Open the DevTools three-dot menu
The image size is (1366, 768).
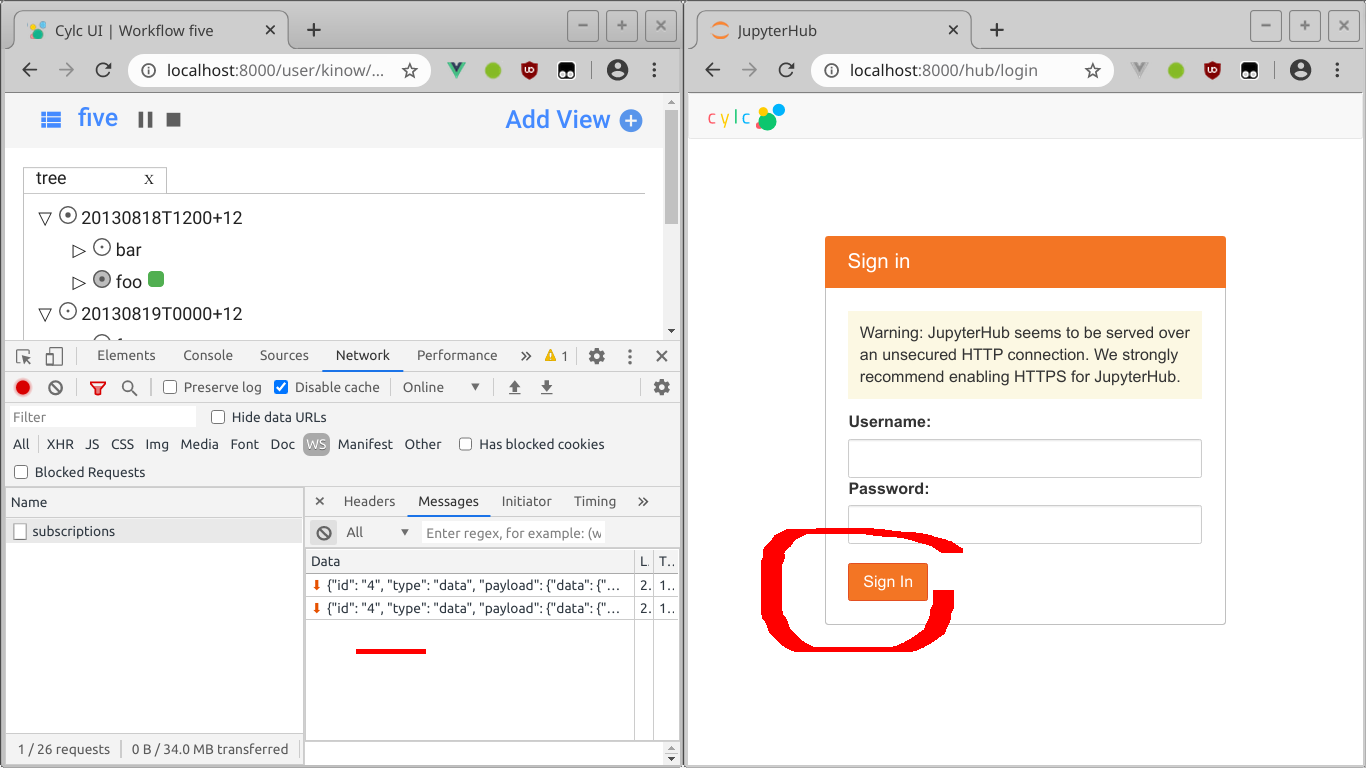[630, 356]
